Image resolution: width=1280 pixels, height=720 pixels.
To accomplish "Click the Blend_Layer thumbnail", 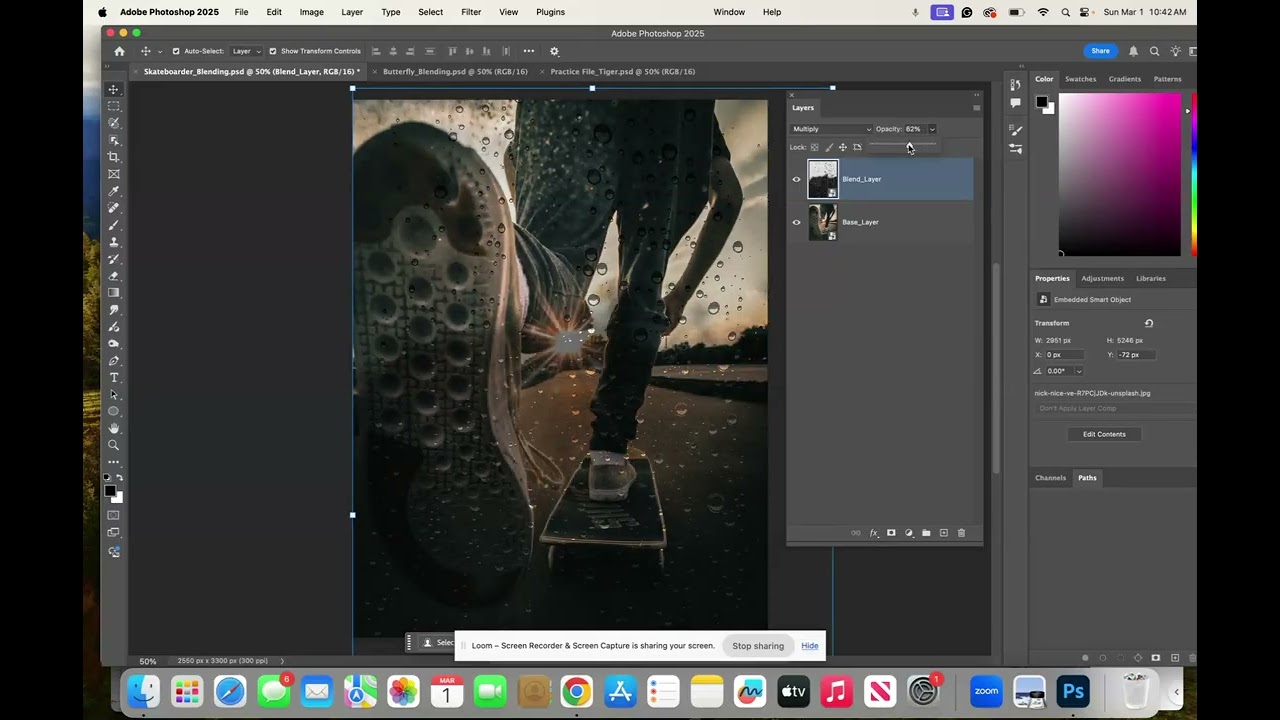I will (x=822, y=179).
